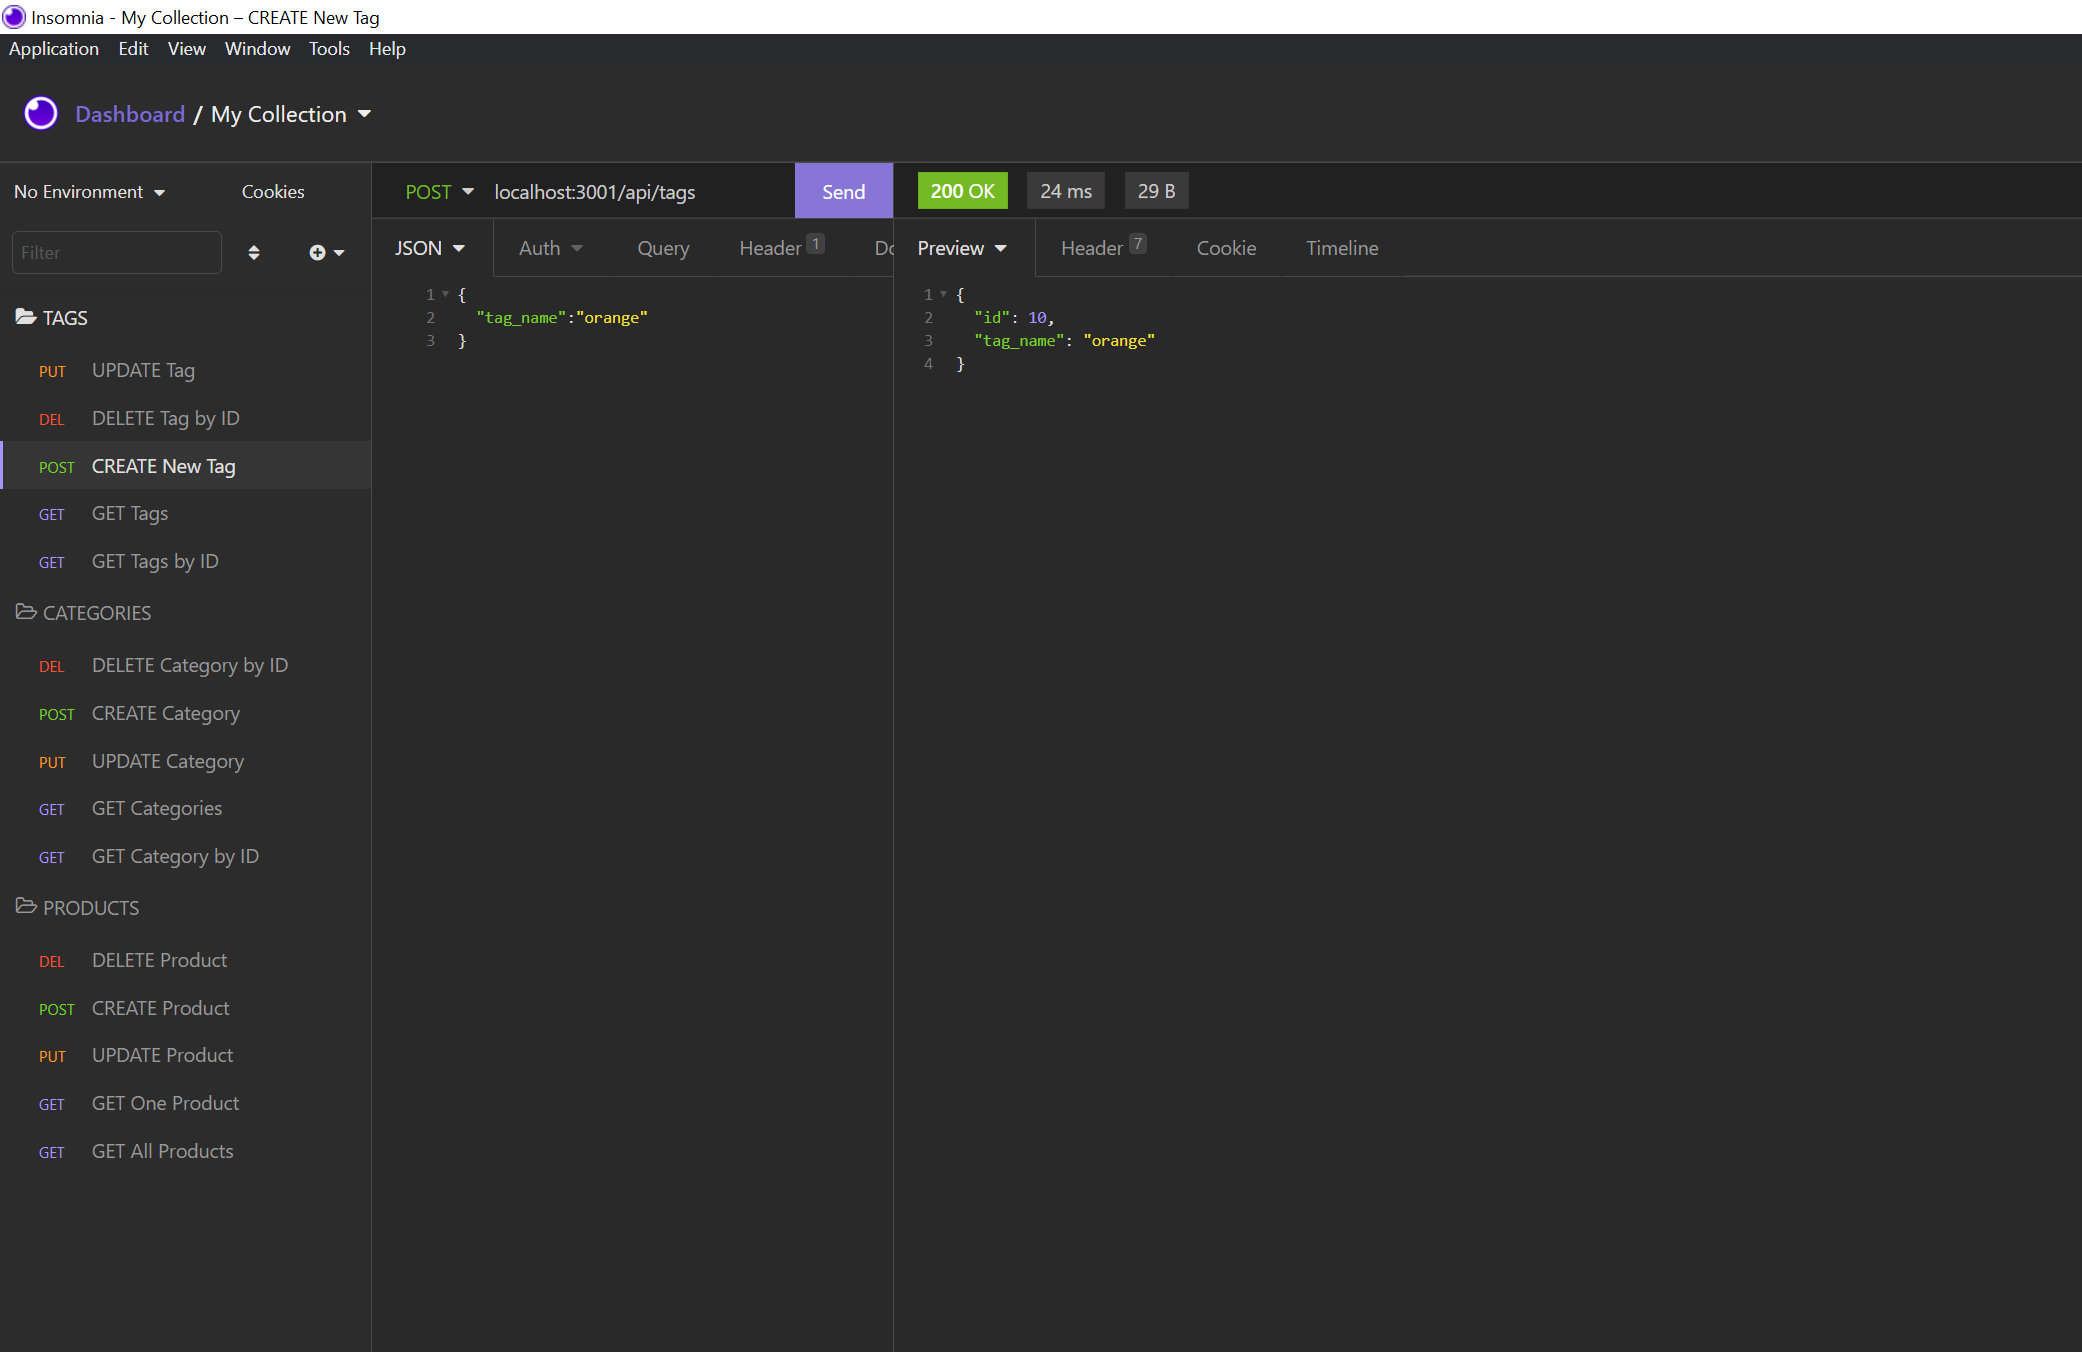The width and height of the screenshot is (2082, 1352).
Task: Click inside the Filter input field
Action: 116,252
